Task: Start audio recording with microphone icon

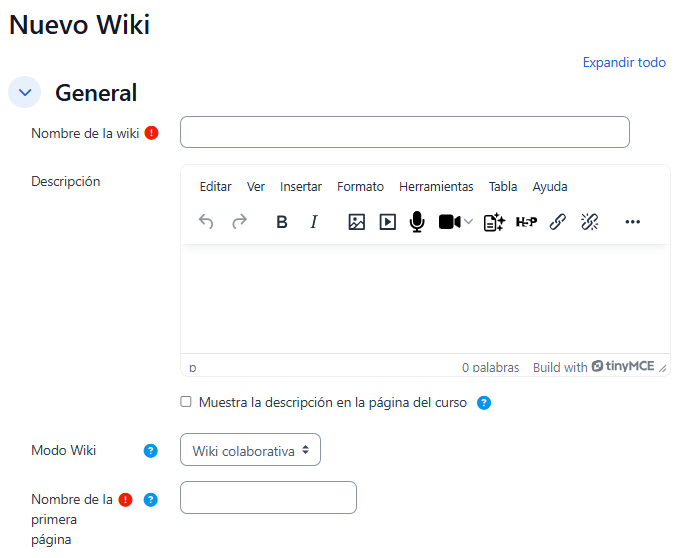Action: click(x=417, y=222)
